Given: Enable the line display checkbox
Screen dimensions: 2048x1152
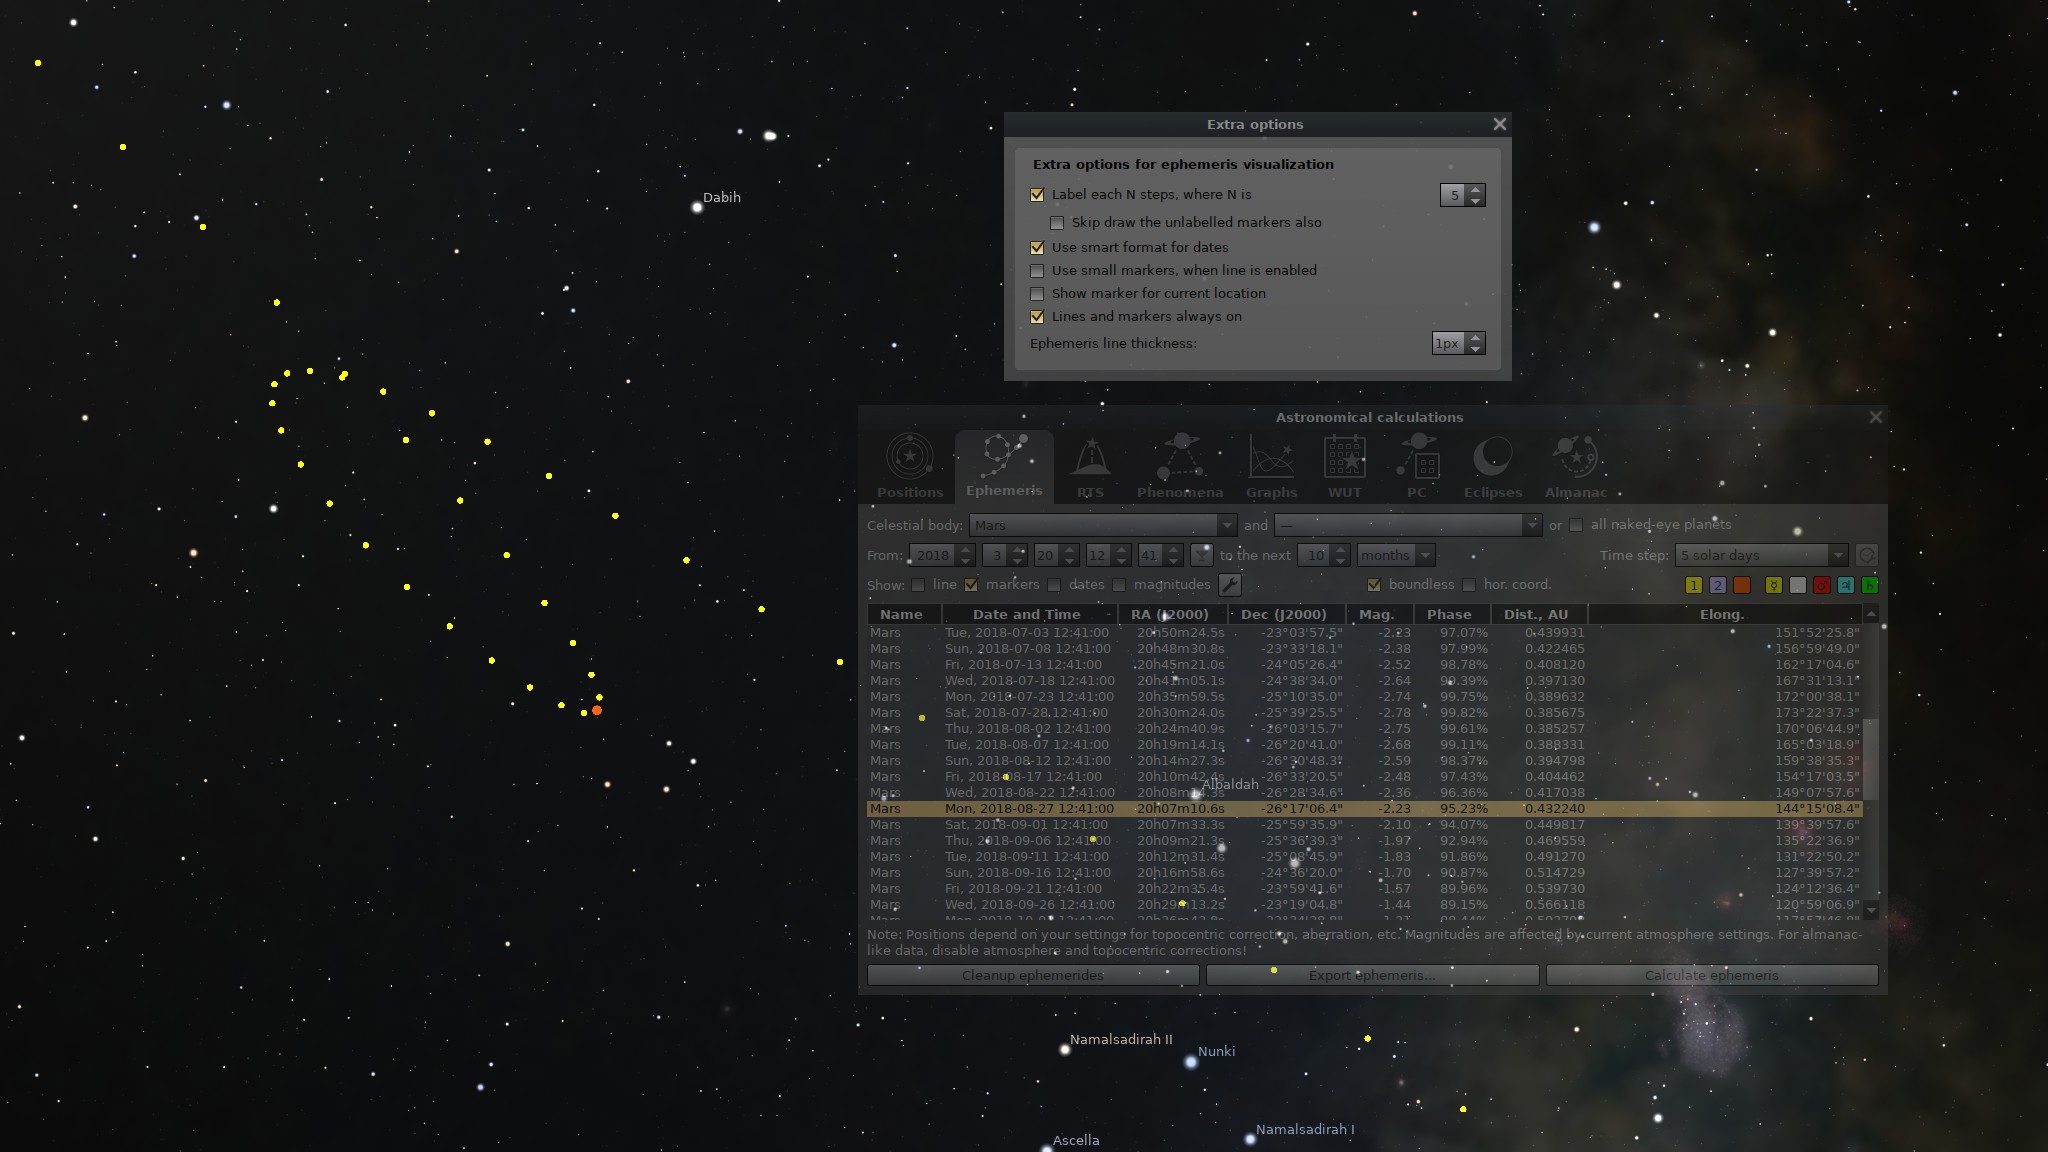Looking at the screenshot, I should 918,585.
